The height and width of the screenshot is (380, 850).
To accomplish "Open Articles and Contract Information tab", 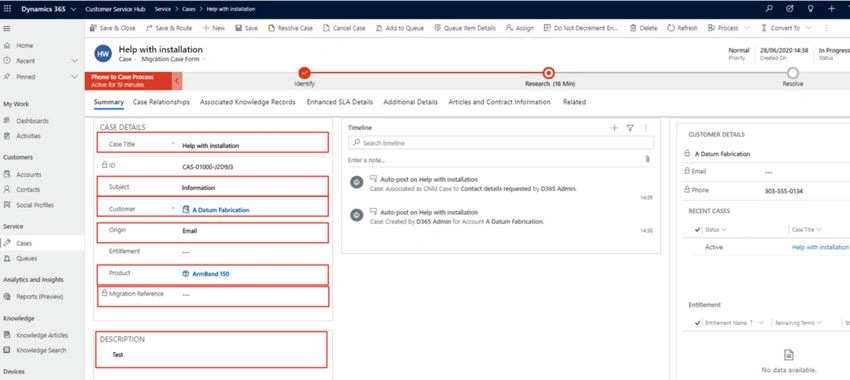I will click(x=499, y=102).
